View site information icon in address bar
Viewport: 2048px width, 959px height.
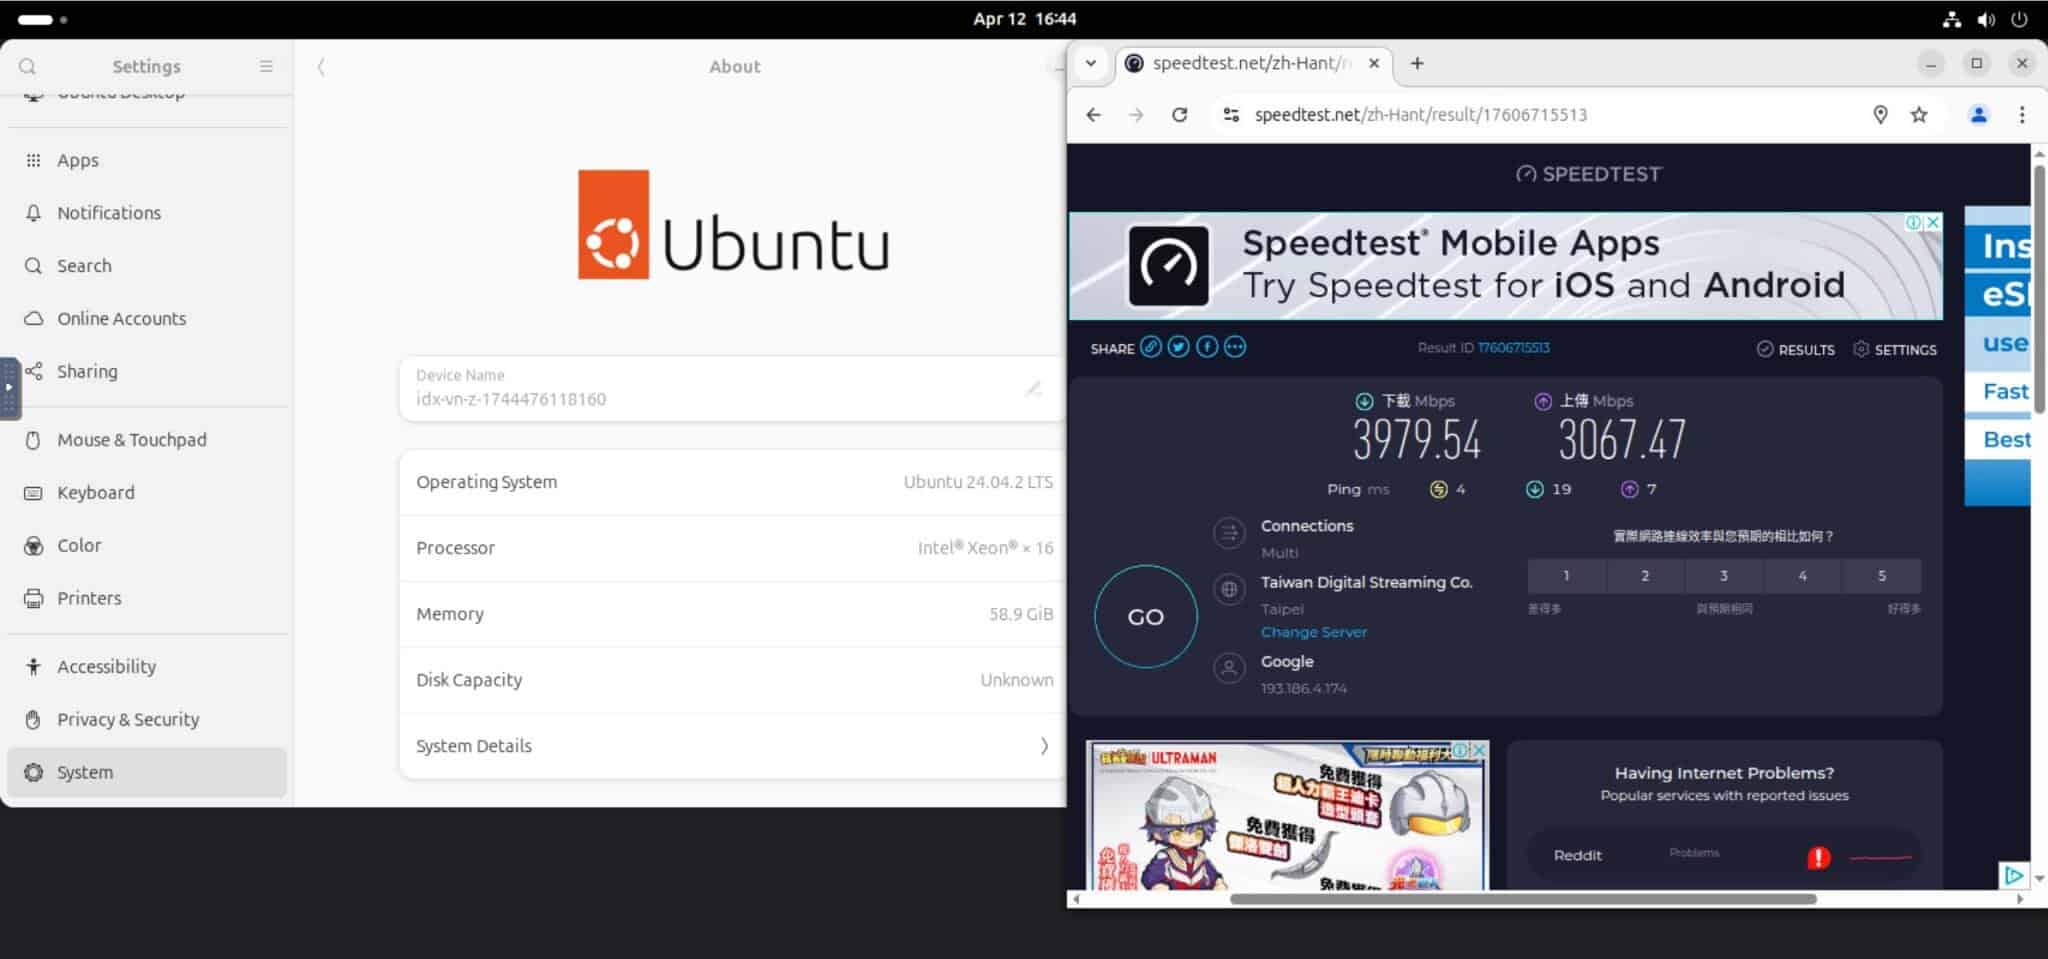pos(1232,115)
